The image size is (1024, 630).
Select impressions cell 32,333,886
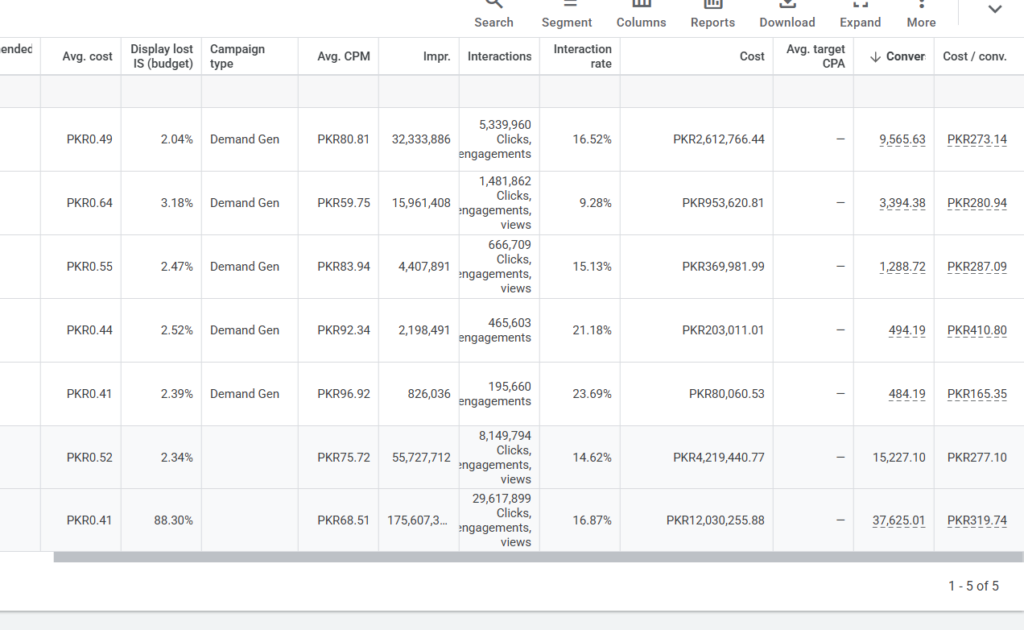pos(421,139)
